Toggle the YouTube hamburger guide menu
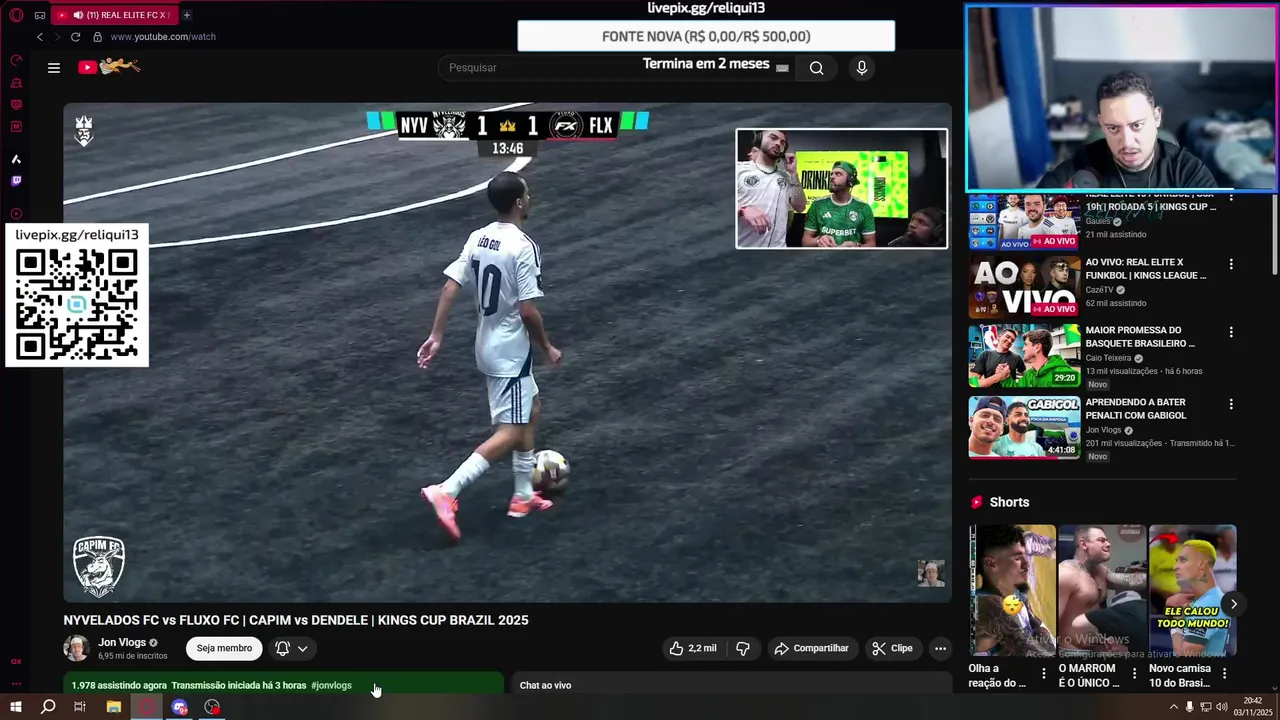This screenshot has width=1280, height=720. tap(54, 68)
